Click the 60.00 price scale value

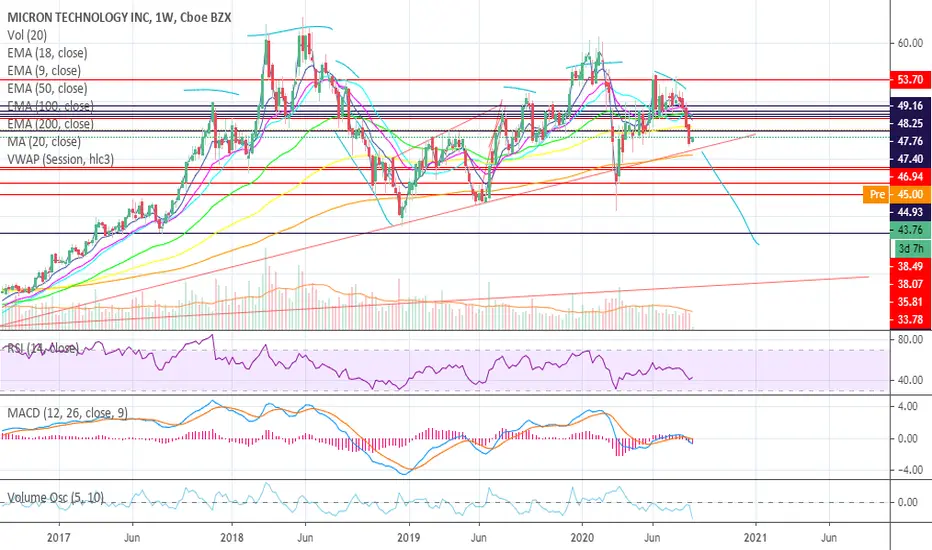point(910,43)
